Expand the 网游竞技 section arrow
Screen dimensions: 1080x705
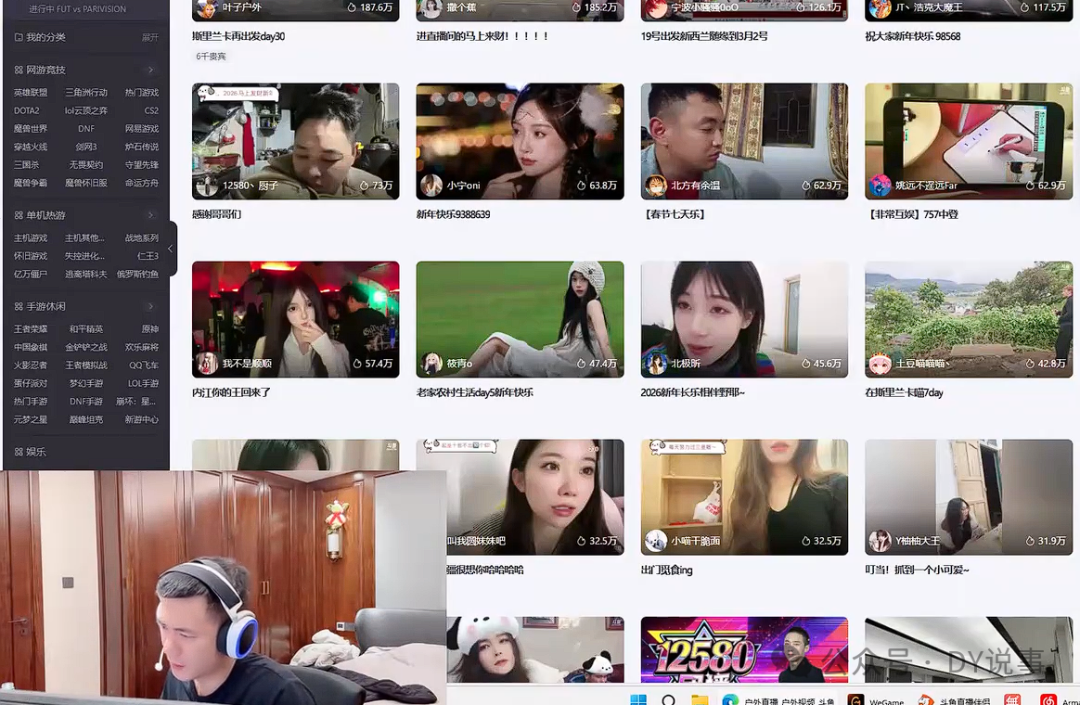(150, 70)
